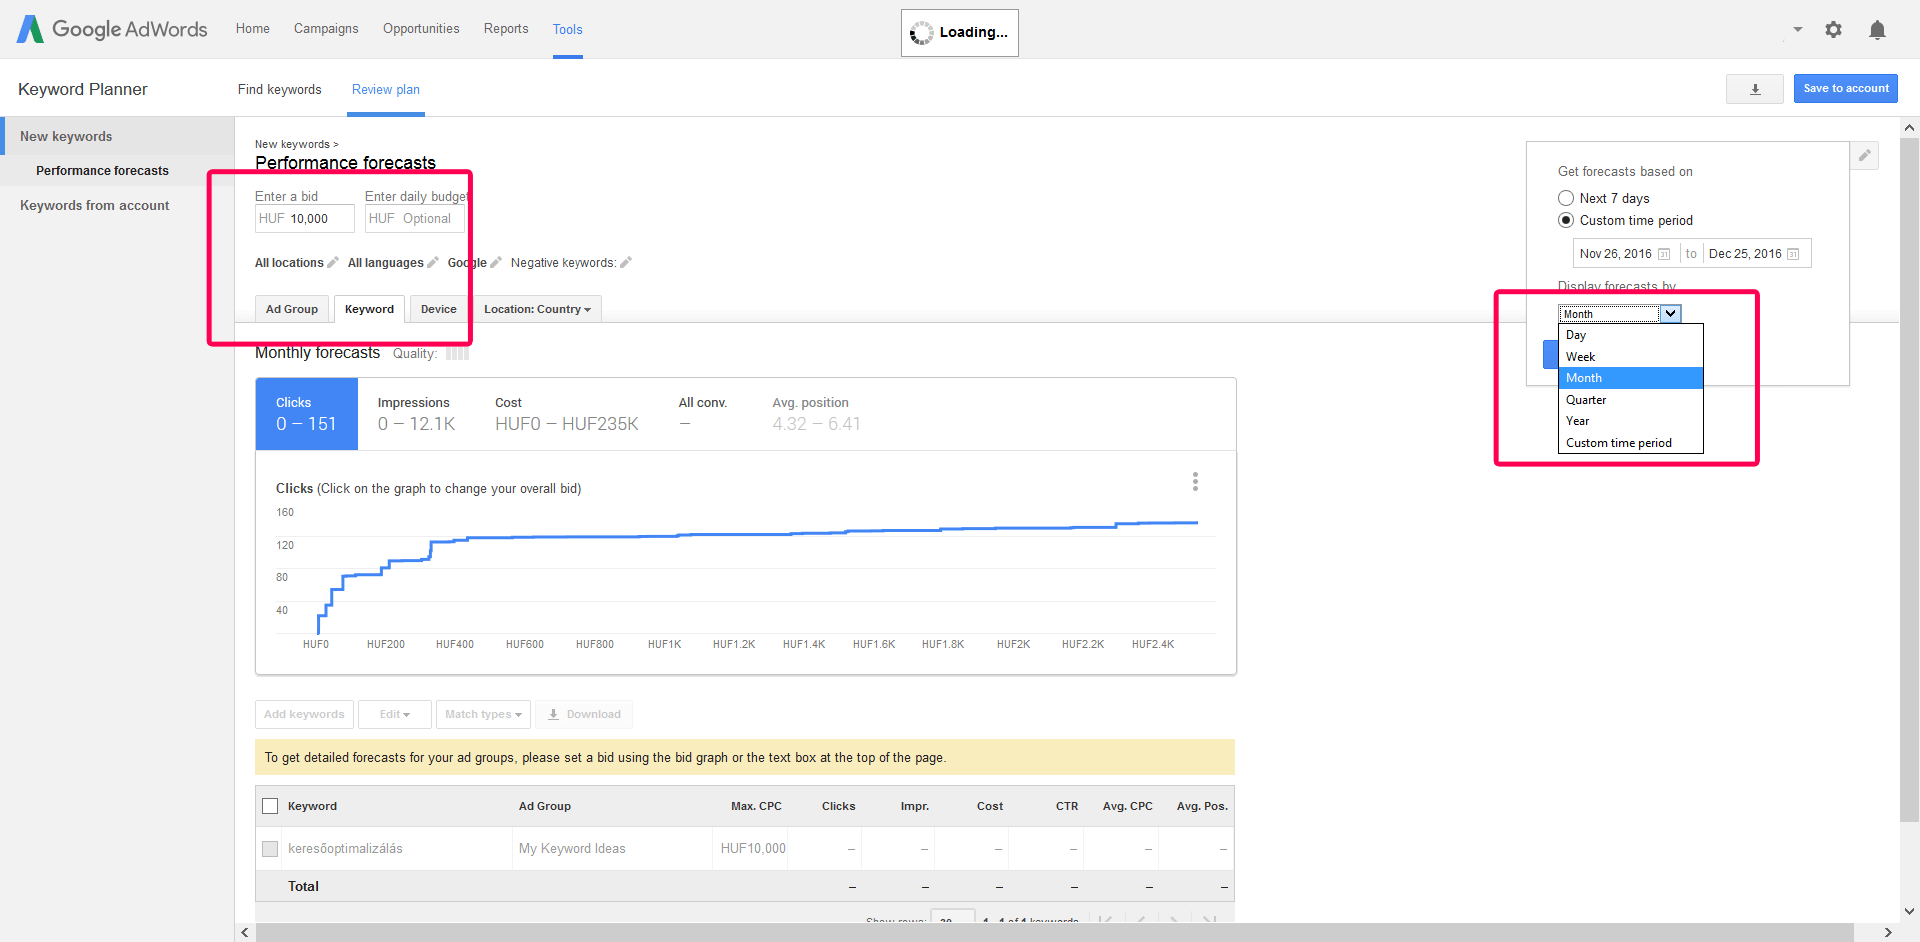Switch to the Find keywords tab
The height and width of the screenshot is (942, 1920).
coord(280,89)
